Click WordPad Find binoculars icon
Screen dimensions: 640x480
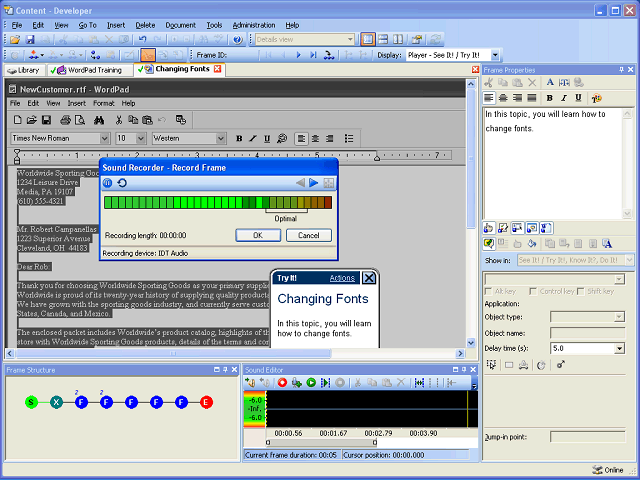pos(99,120)
